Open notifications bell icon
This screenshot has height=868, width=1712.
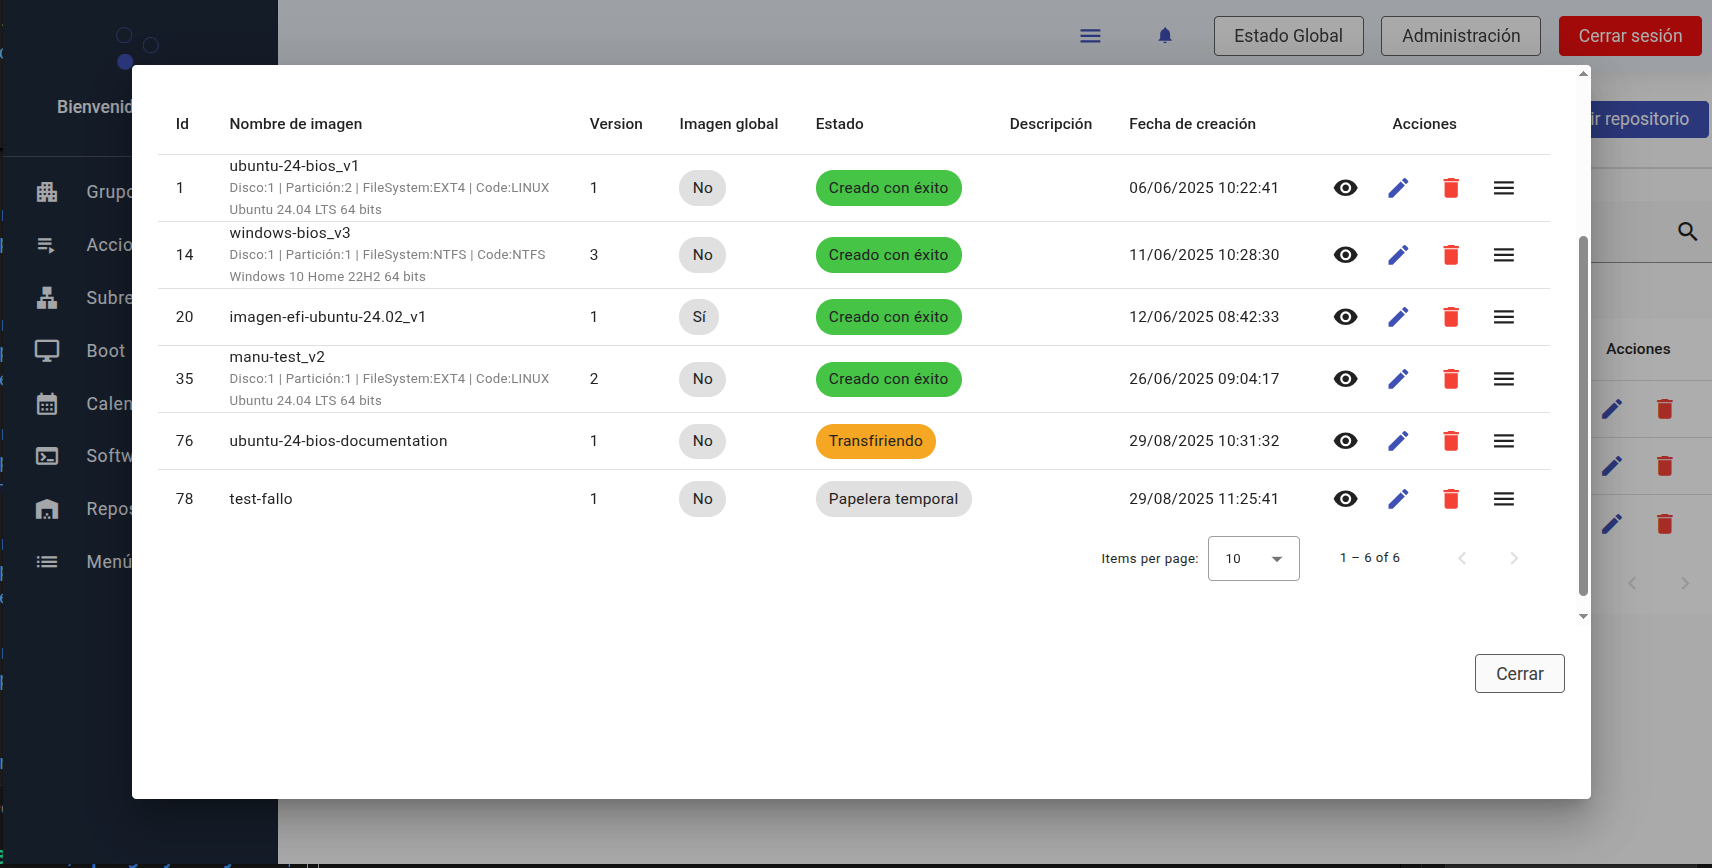click(1164, 36)
